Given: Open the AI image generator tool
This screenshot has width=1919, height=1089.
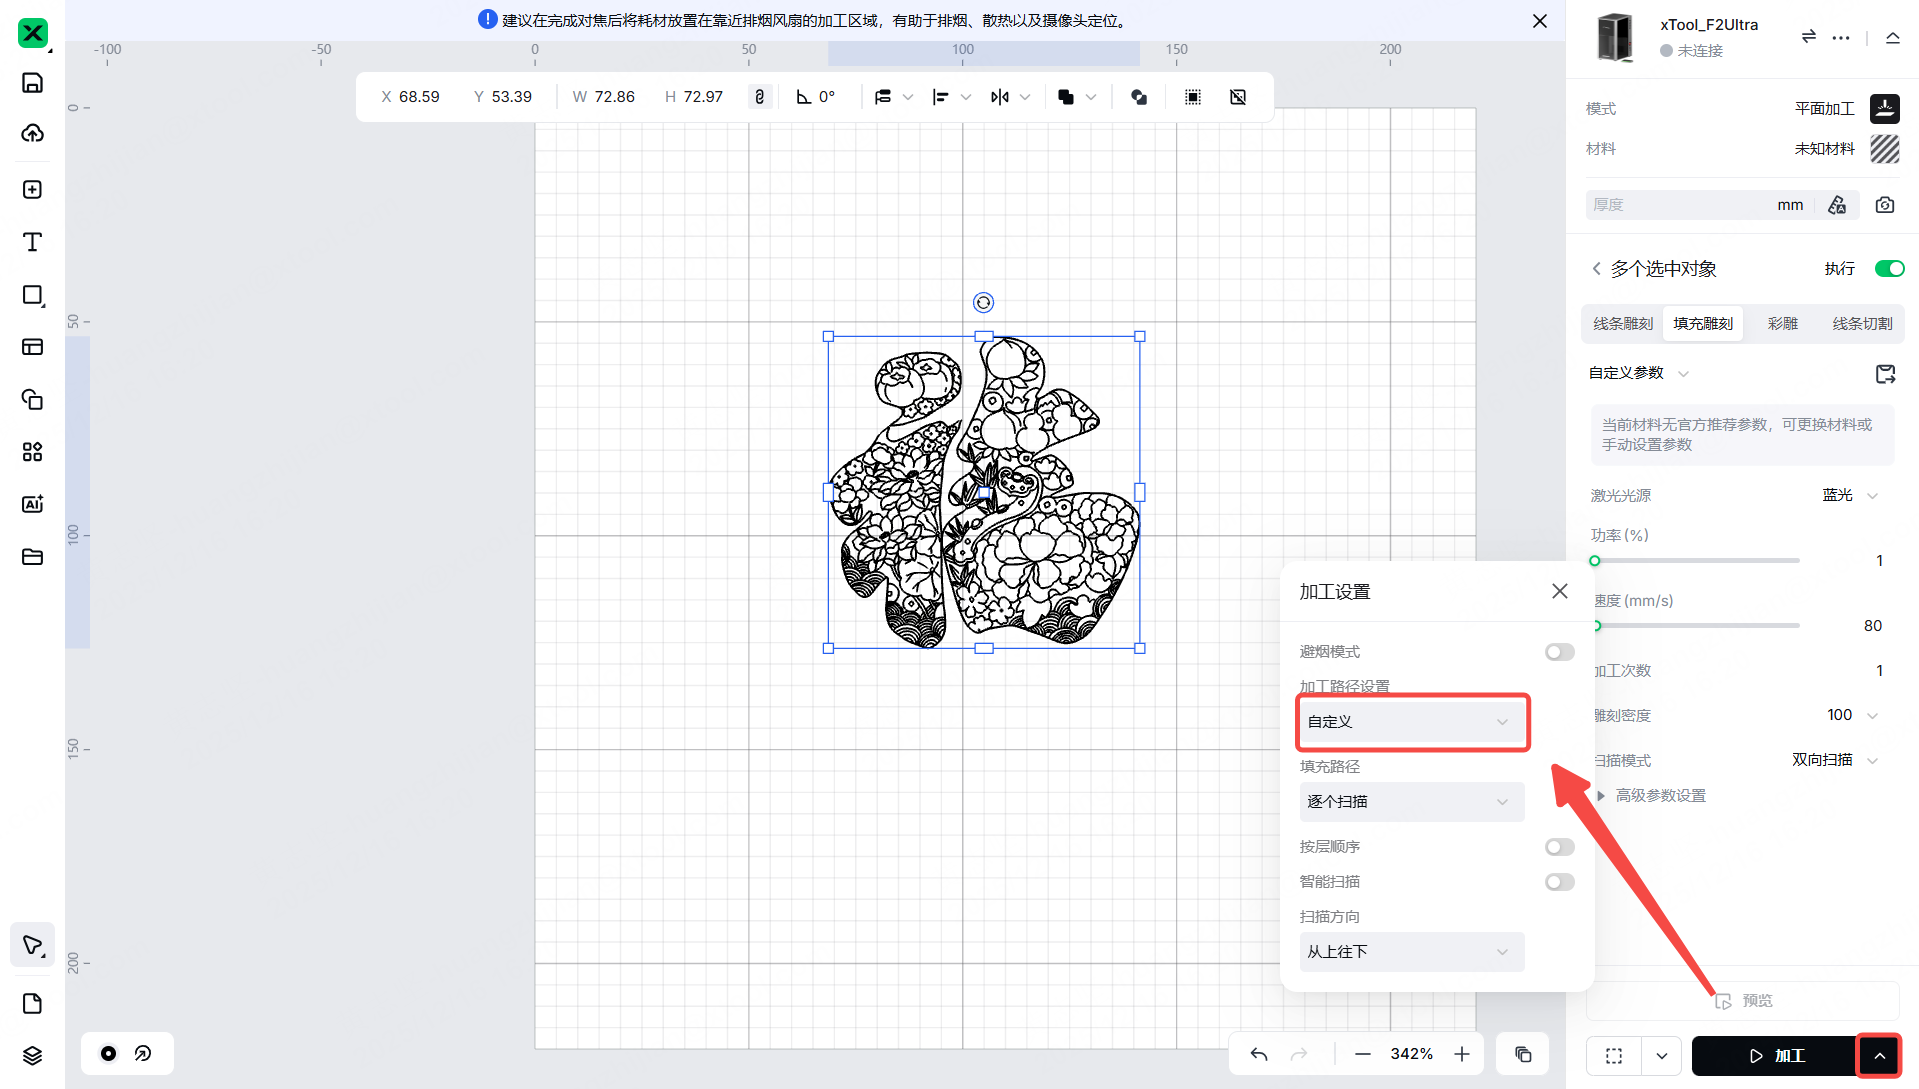Looking at the screenshot, I should click(x=32, y=504).
